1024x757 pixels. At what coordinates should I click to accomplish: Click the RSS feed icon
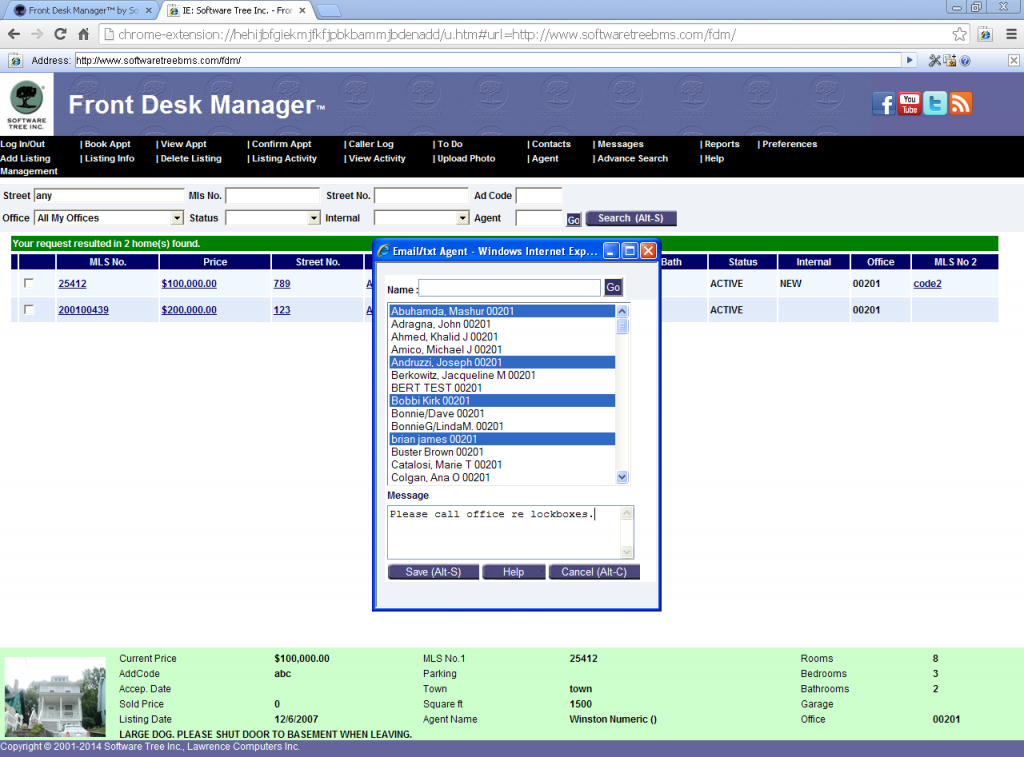point(961,104)
